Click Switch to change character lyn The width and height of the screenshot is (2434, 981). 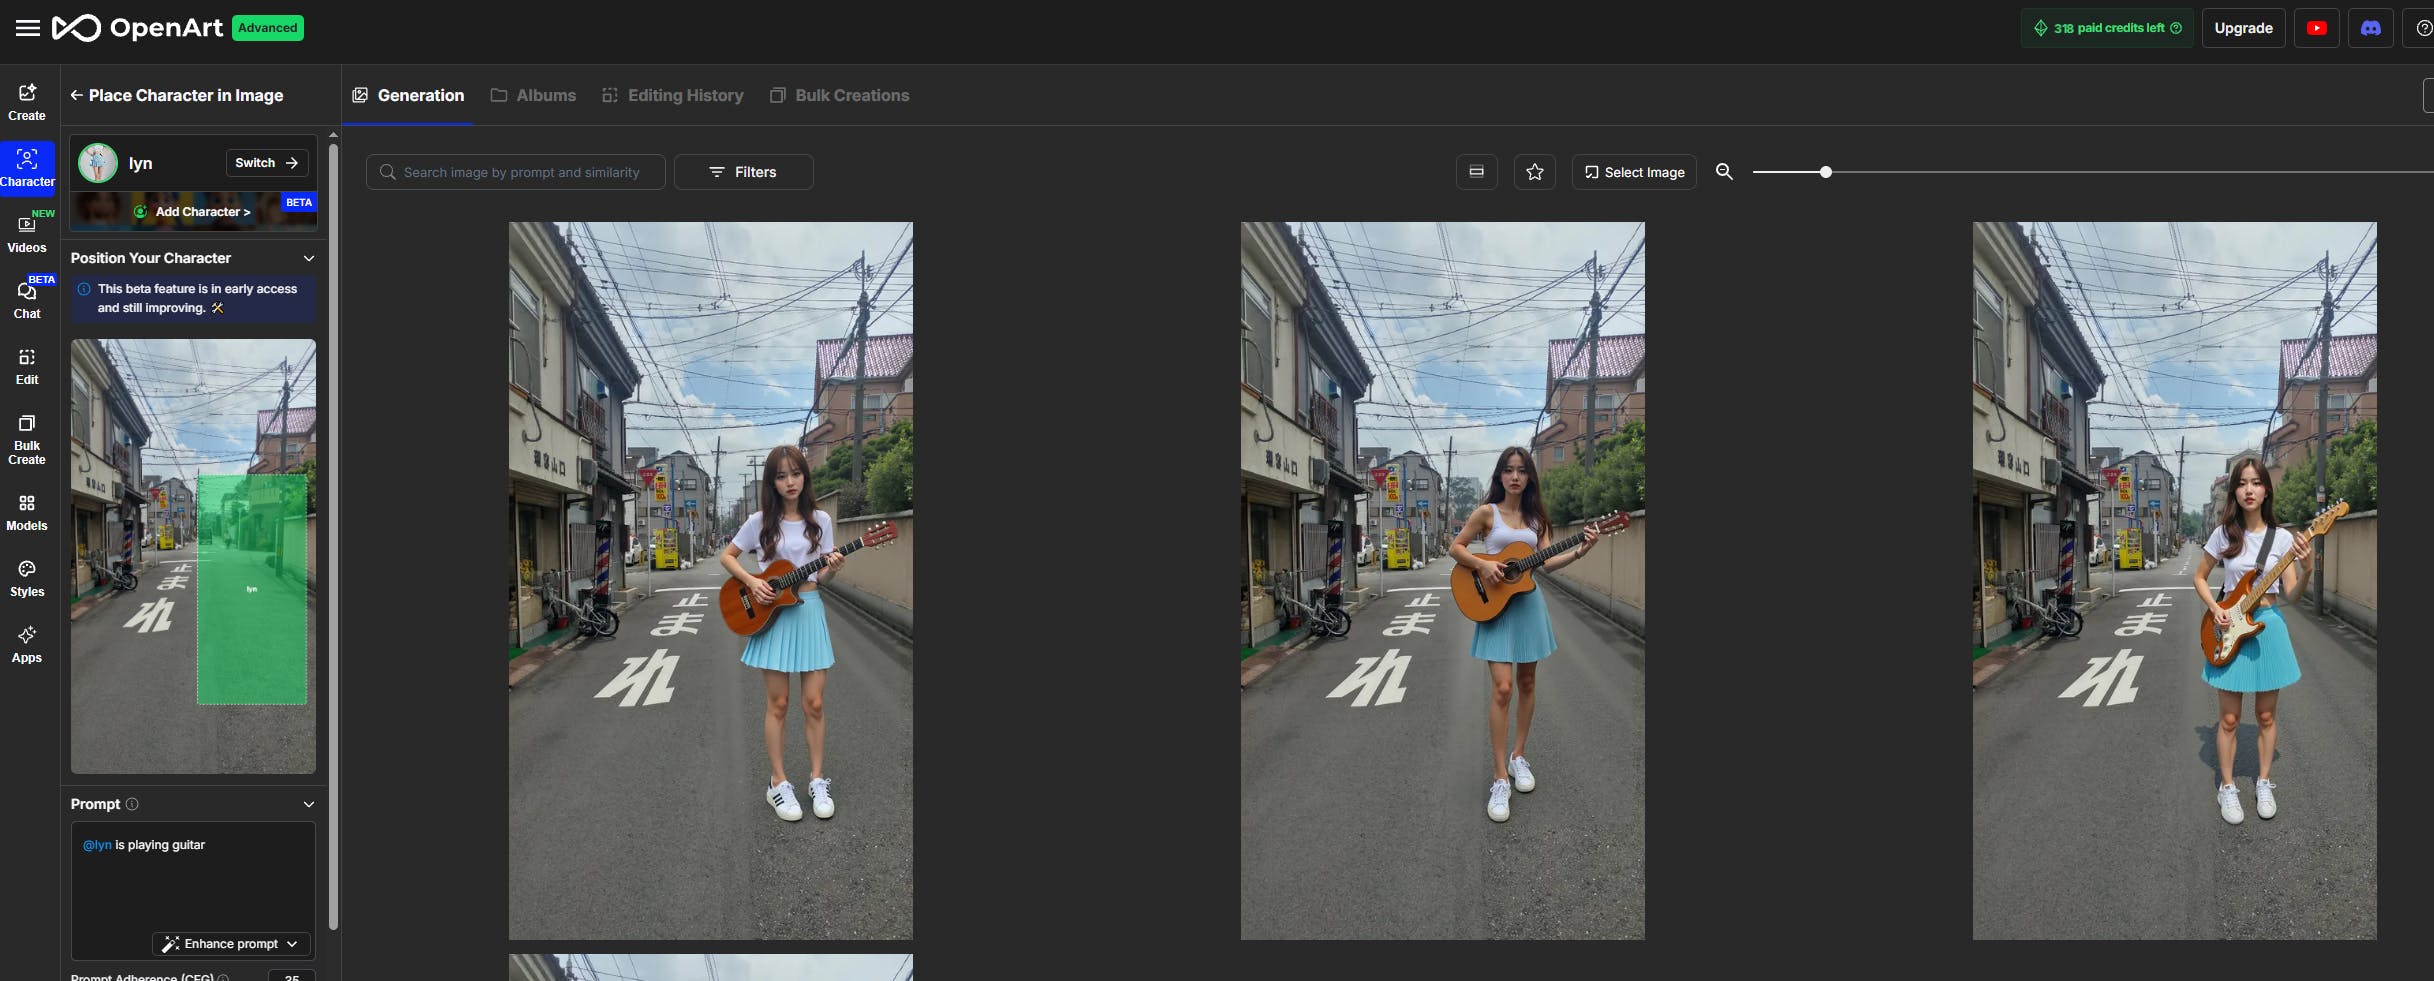tap(266, 163)
